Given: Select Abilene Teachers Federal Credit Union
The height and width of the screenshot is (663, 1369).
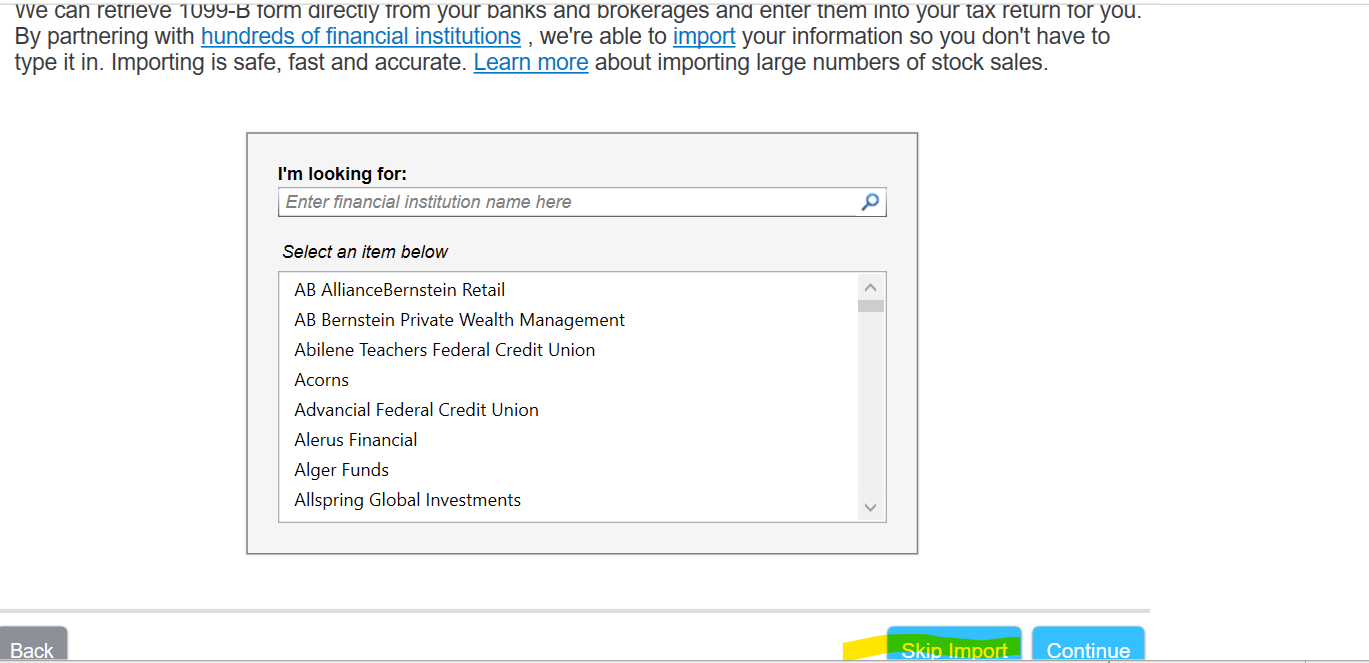Looking at the screenshot, I should pos(569,350).
